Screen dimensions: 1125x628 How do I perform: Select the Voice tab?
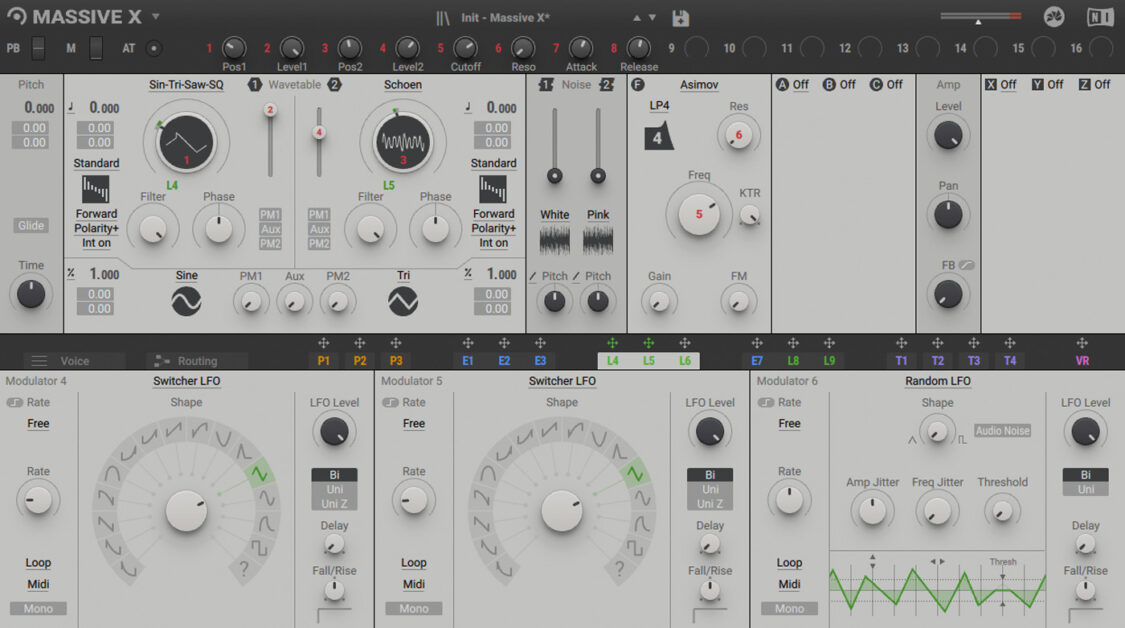point(75,360)
